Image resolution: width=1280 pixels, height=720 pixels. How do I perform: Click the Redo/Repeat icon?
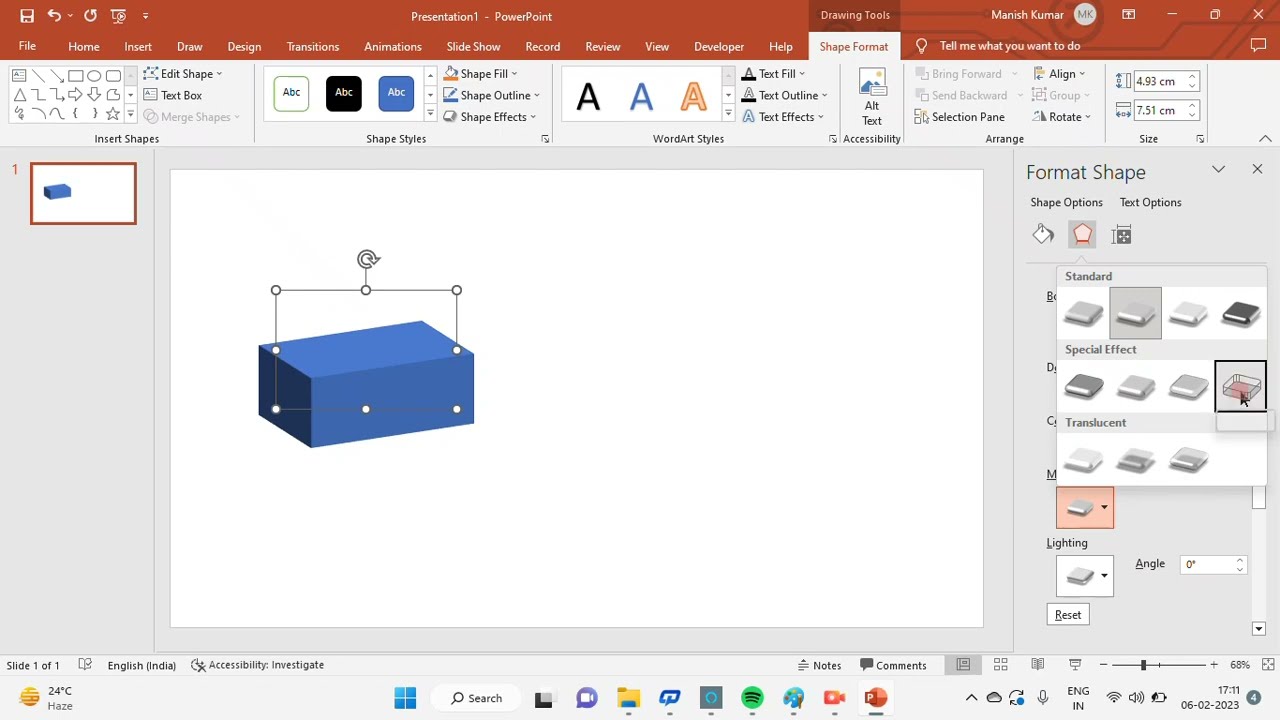pos(91,16)
